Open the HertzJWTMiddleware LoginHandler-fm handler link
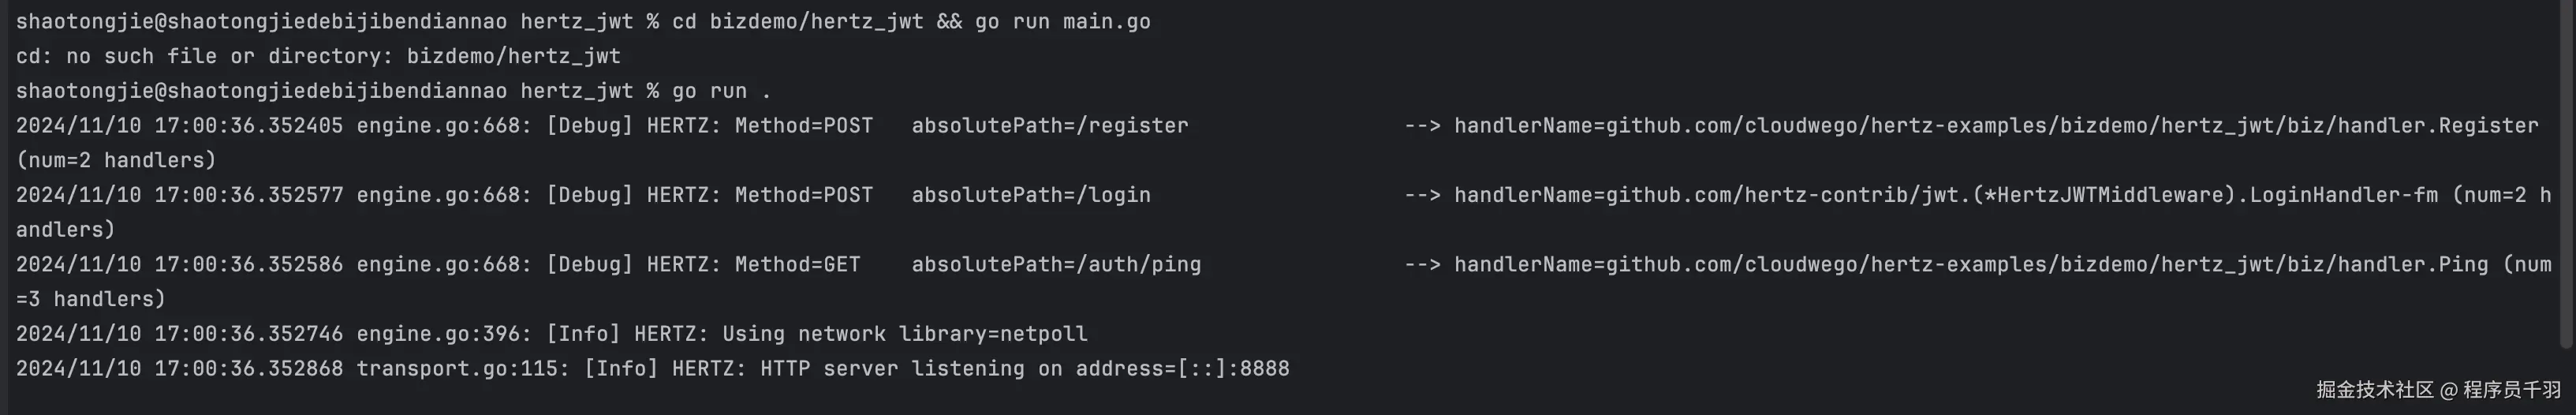Image resolution: width=2576 pixels, height=415 pixels. point(1945,195)
